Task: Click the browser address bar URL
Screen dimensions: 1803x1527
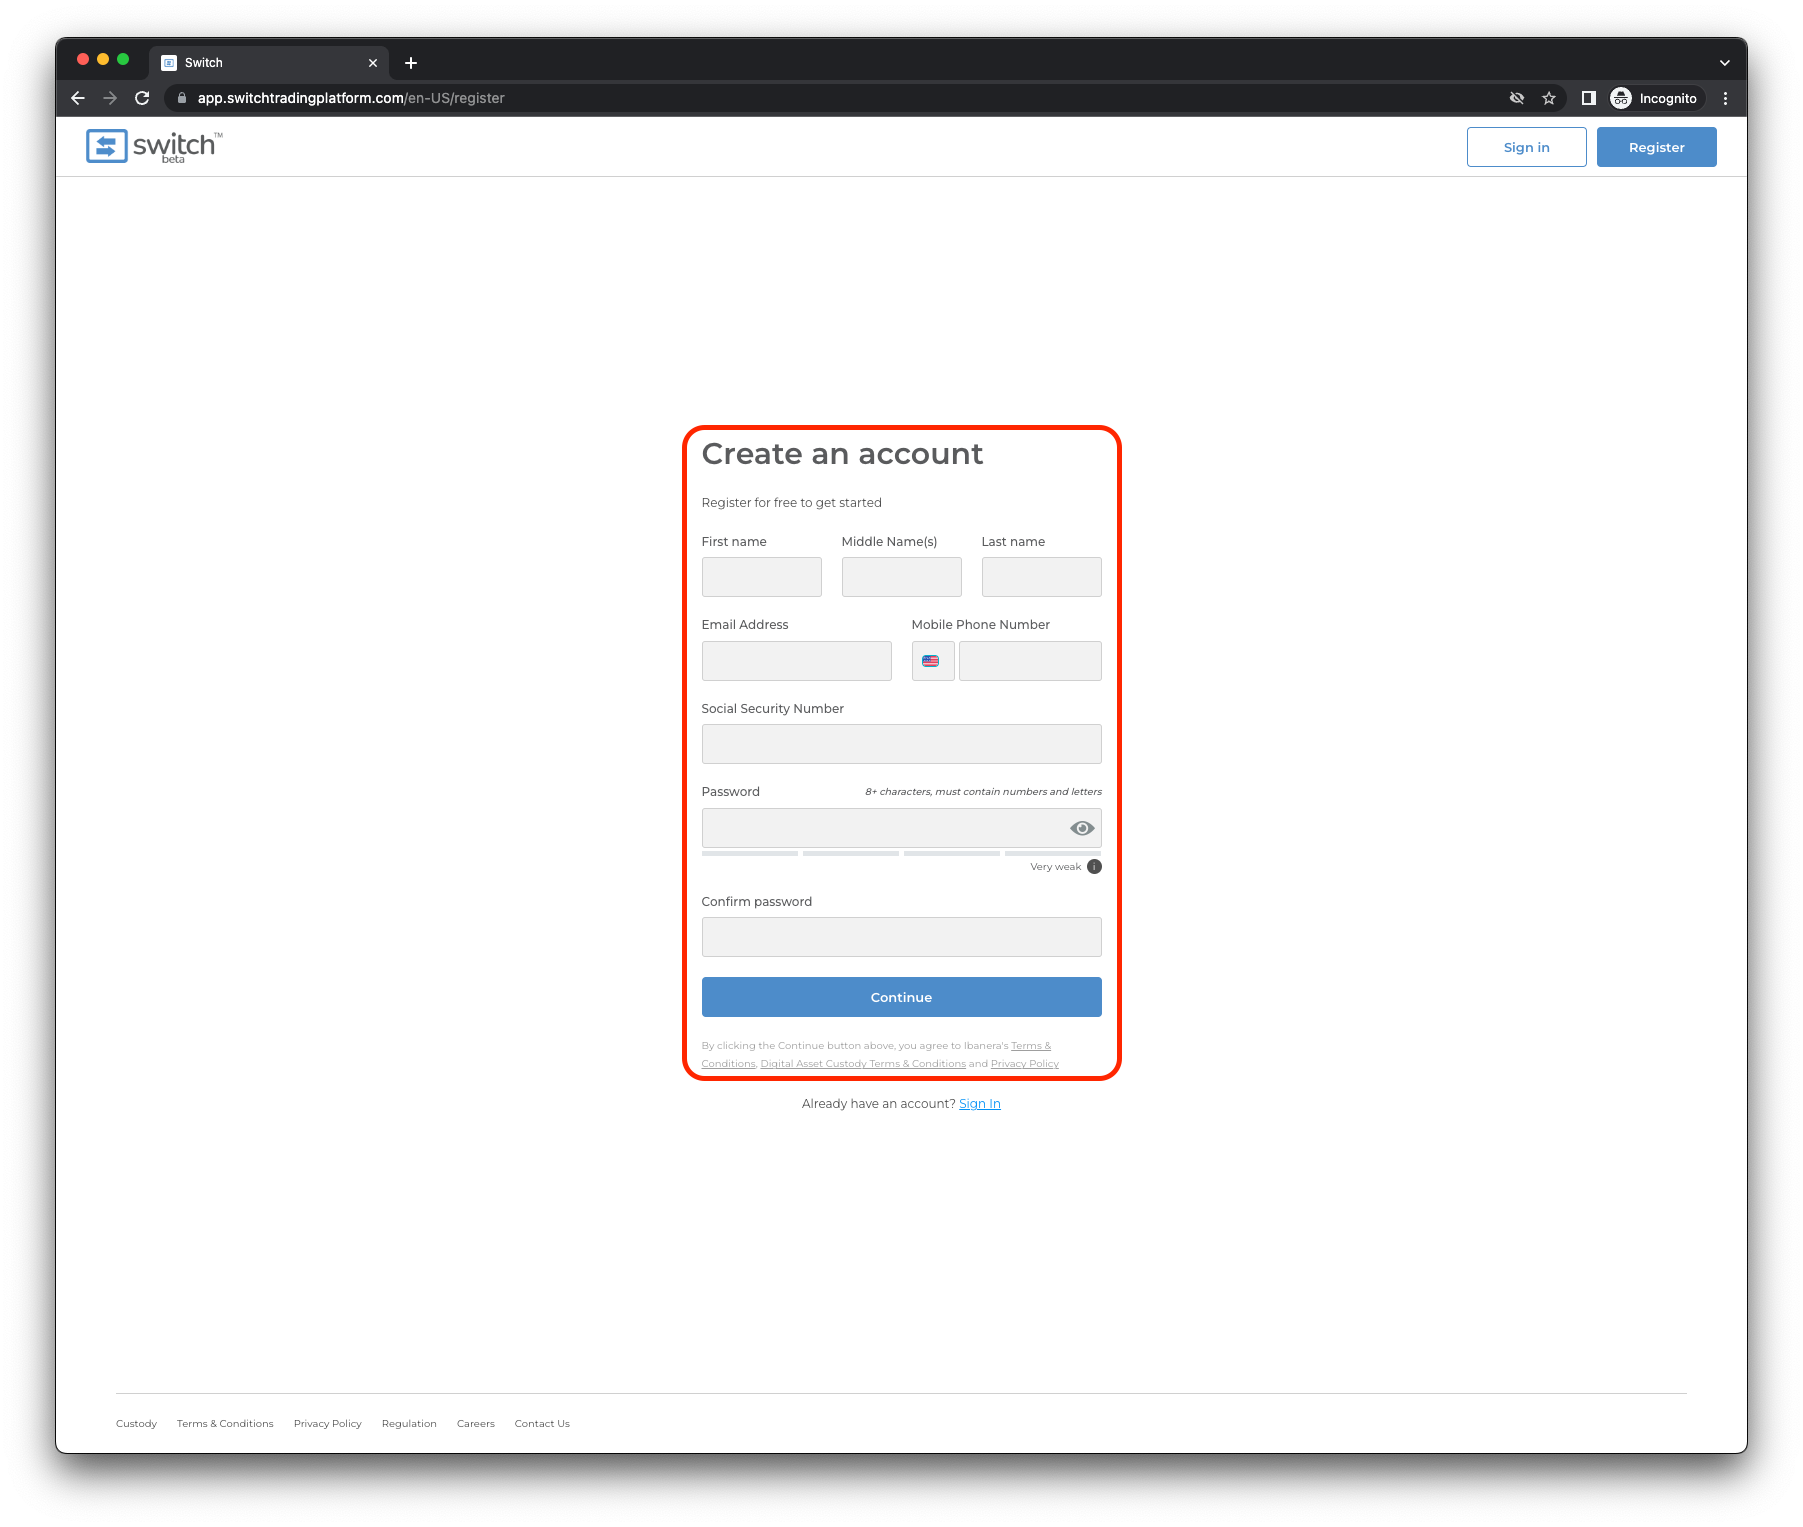Action: (351, 98)
